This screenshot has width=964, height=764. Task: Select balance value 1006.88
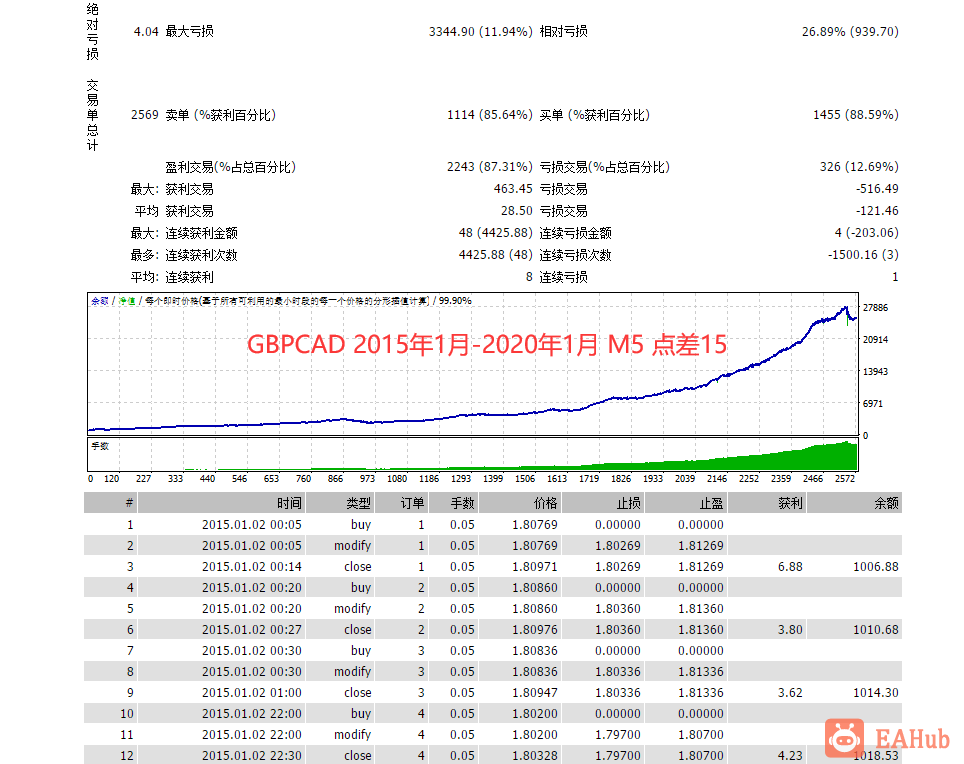(876, 567)
